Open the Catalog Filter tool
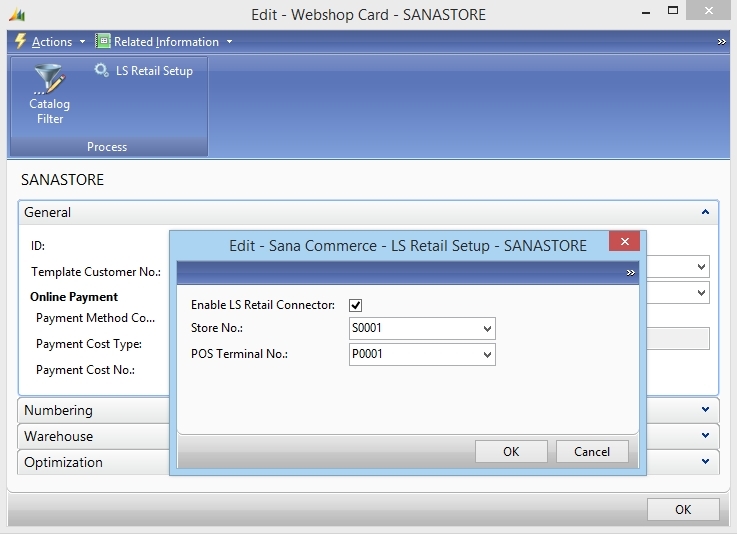This screenshot has height=534, width=737. coord(49,94)
